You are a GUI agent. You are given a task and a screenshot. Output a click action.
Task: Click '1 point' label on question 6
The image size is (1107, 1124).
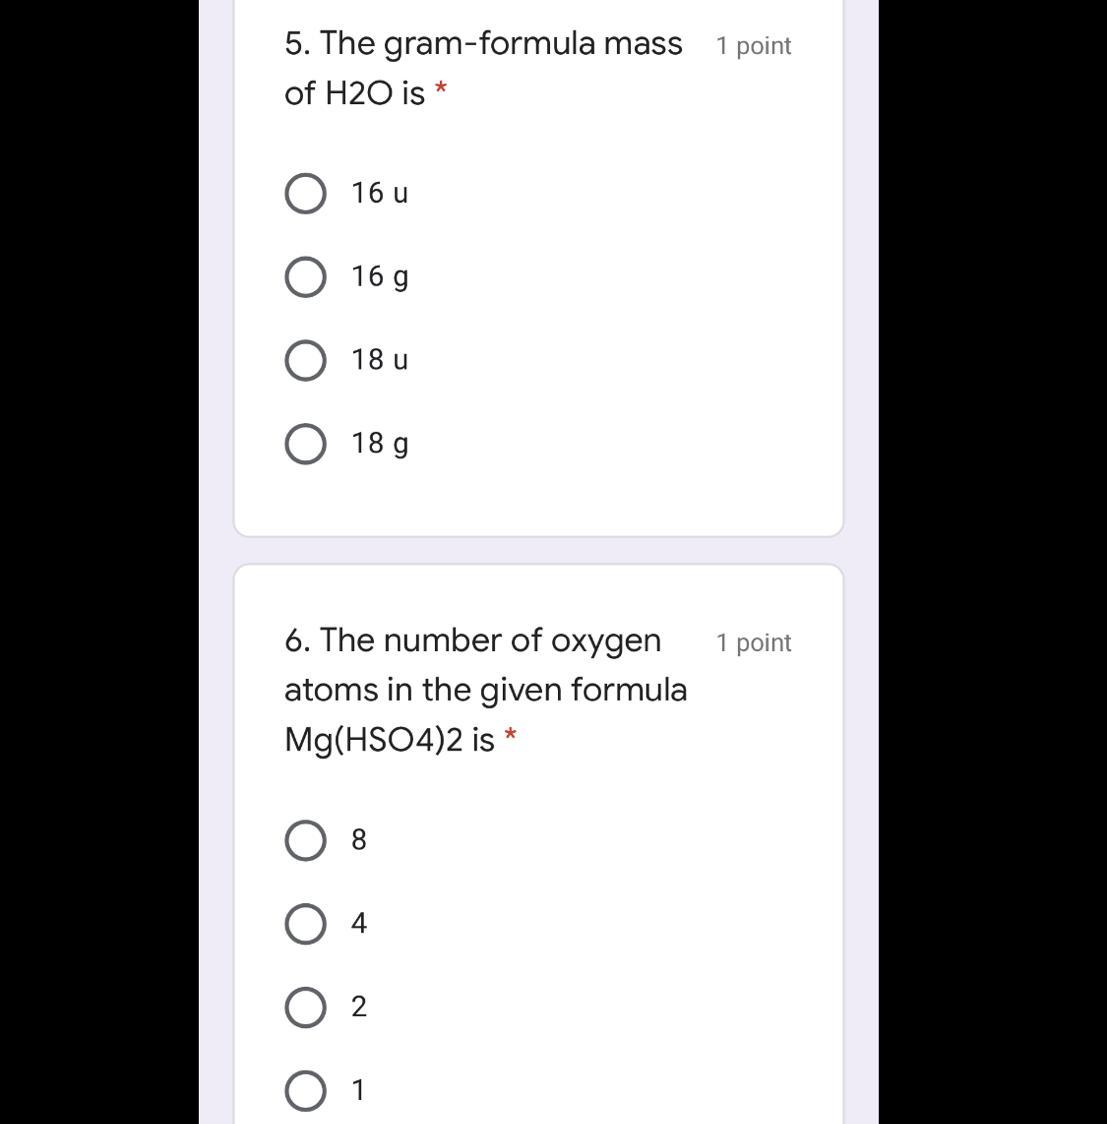tap(753, 643)
